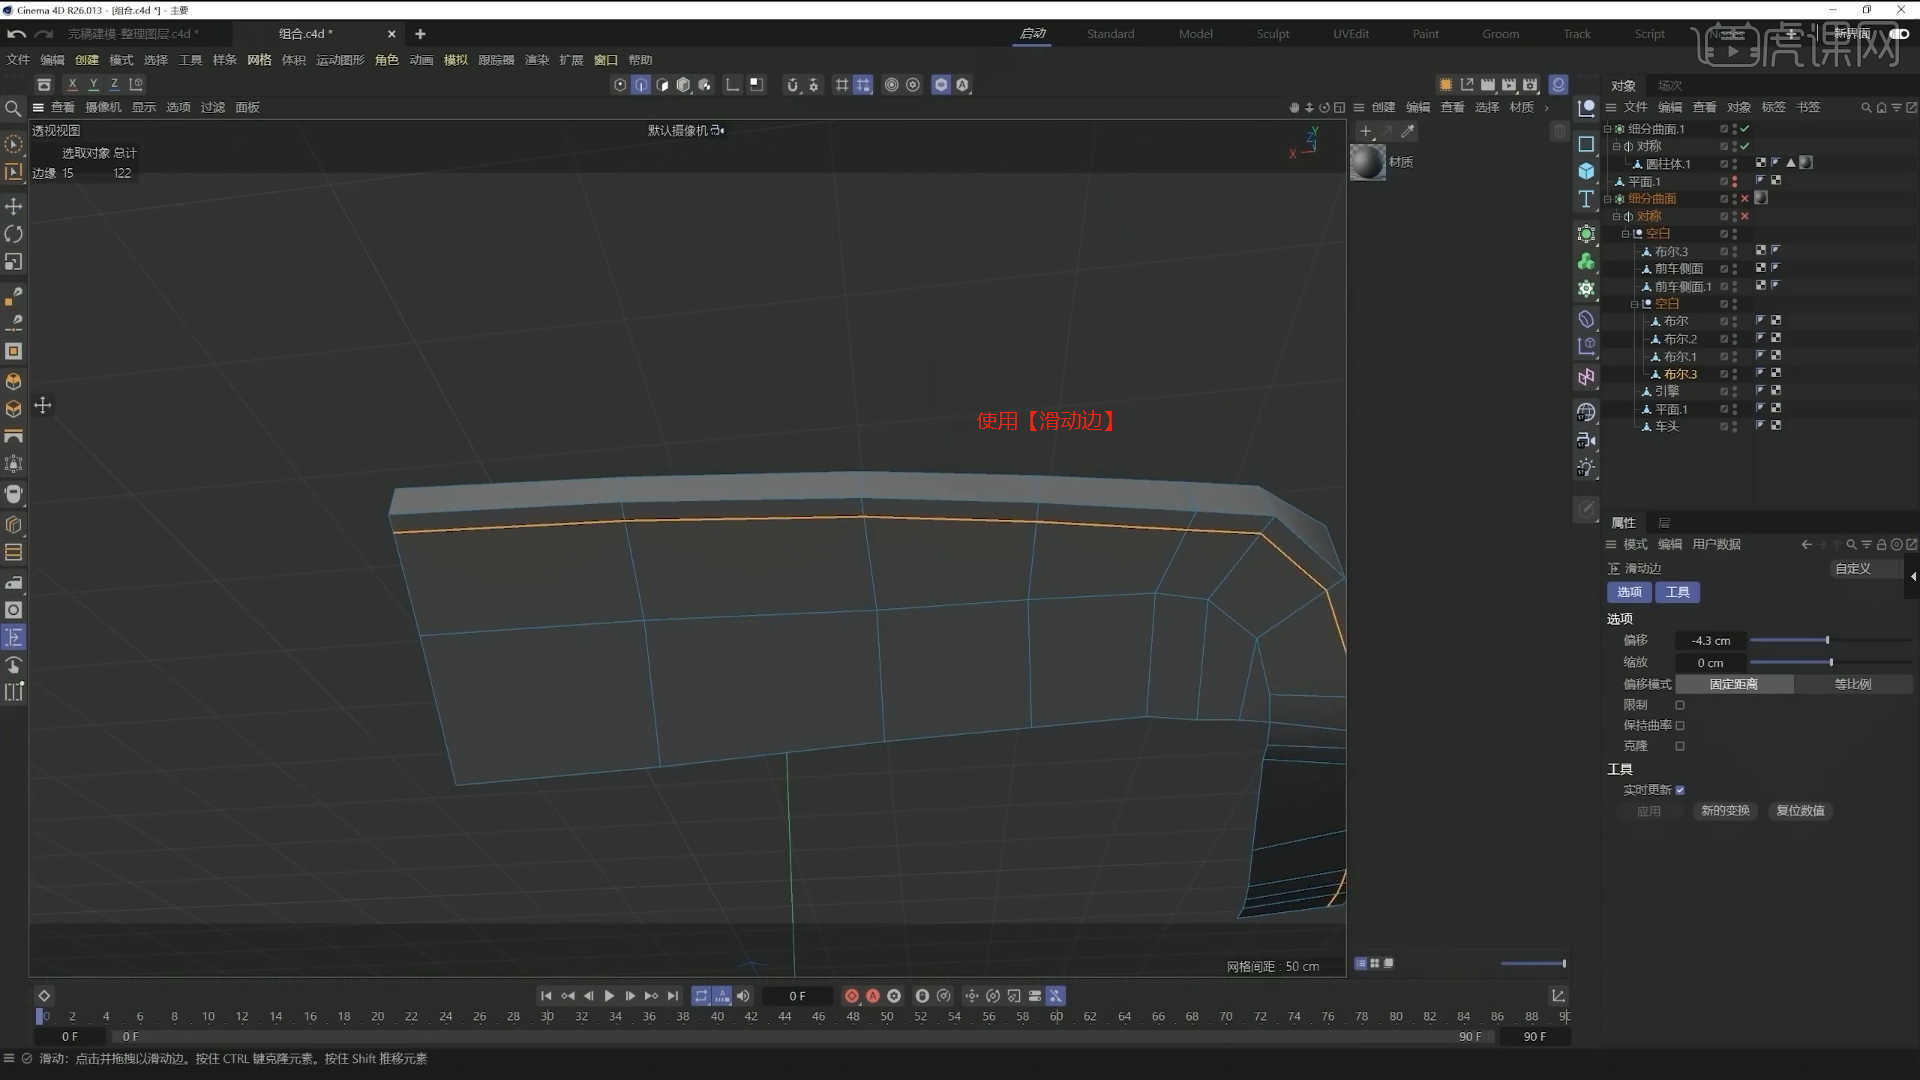Click the render settings icon in top right
This screenshot has width=1920, height=1080.
1530,85
